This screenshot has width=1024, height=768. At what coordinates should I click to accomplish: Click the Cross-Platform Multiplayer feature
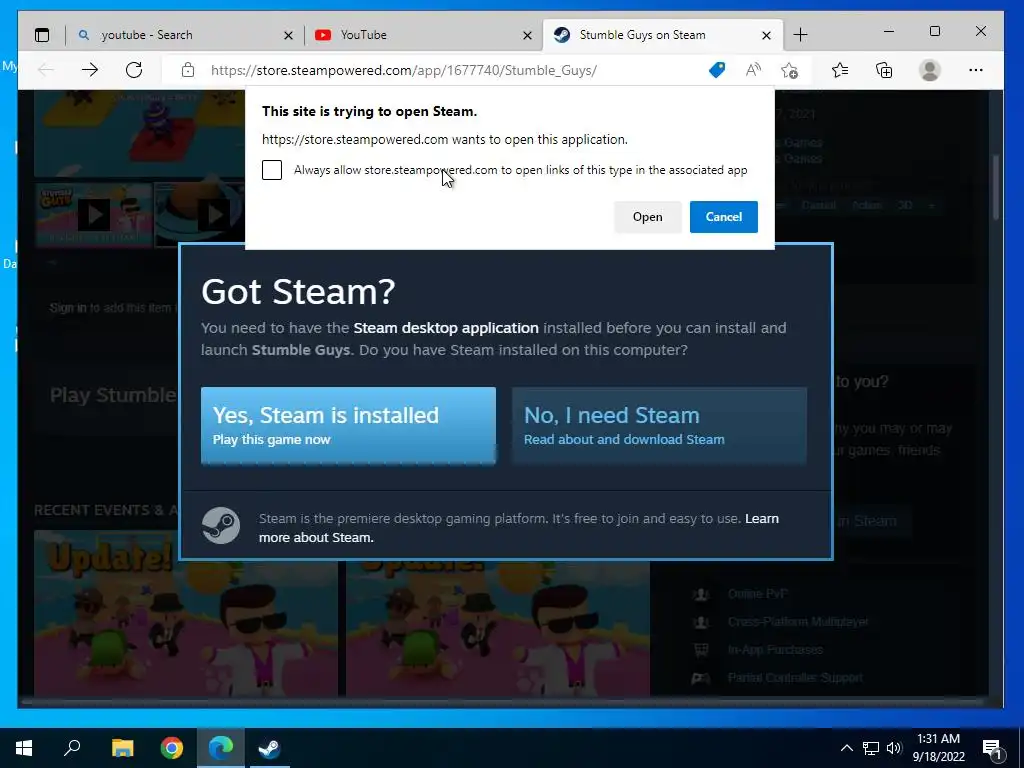click(x=798, y=622)
